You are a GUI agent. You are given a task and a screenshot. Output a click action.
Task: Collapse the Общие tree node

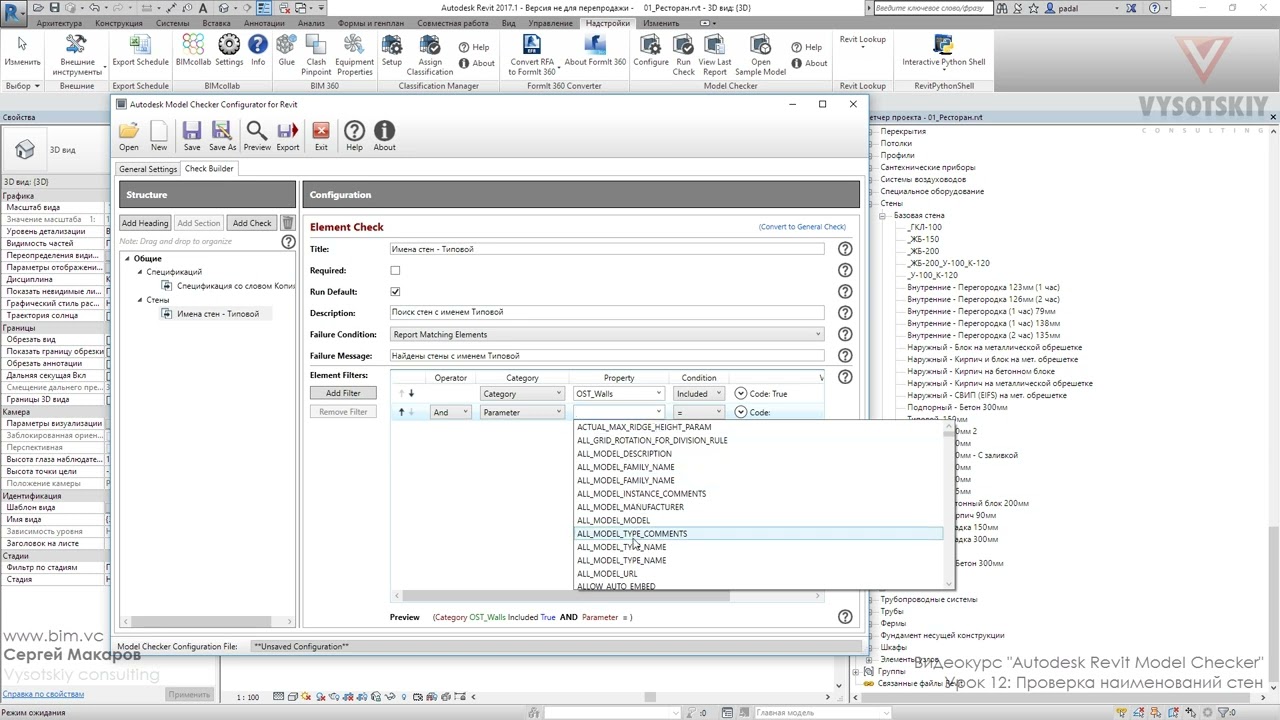coord(127,259)
